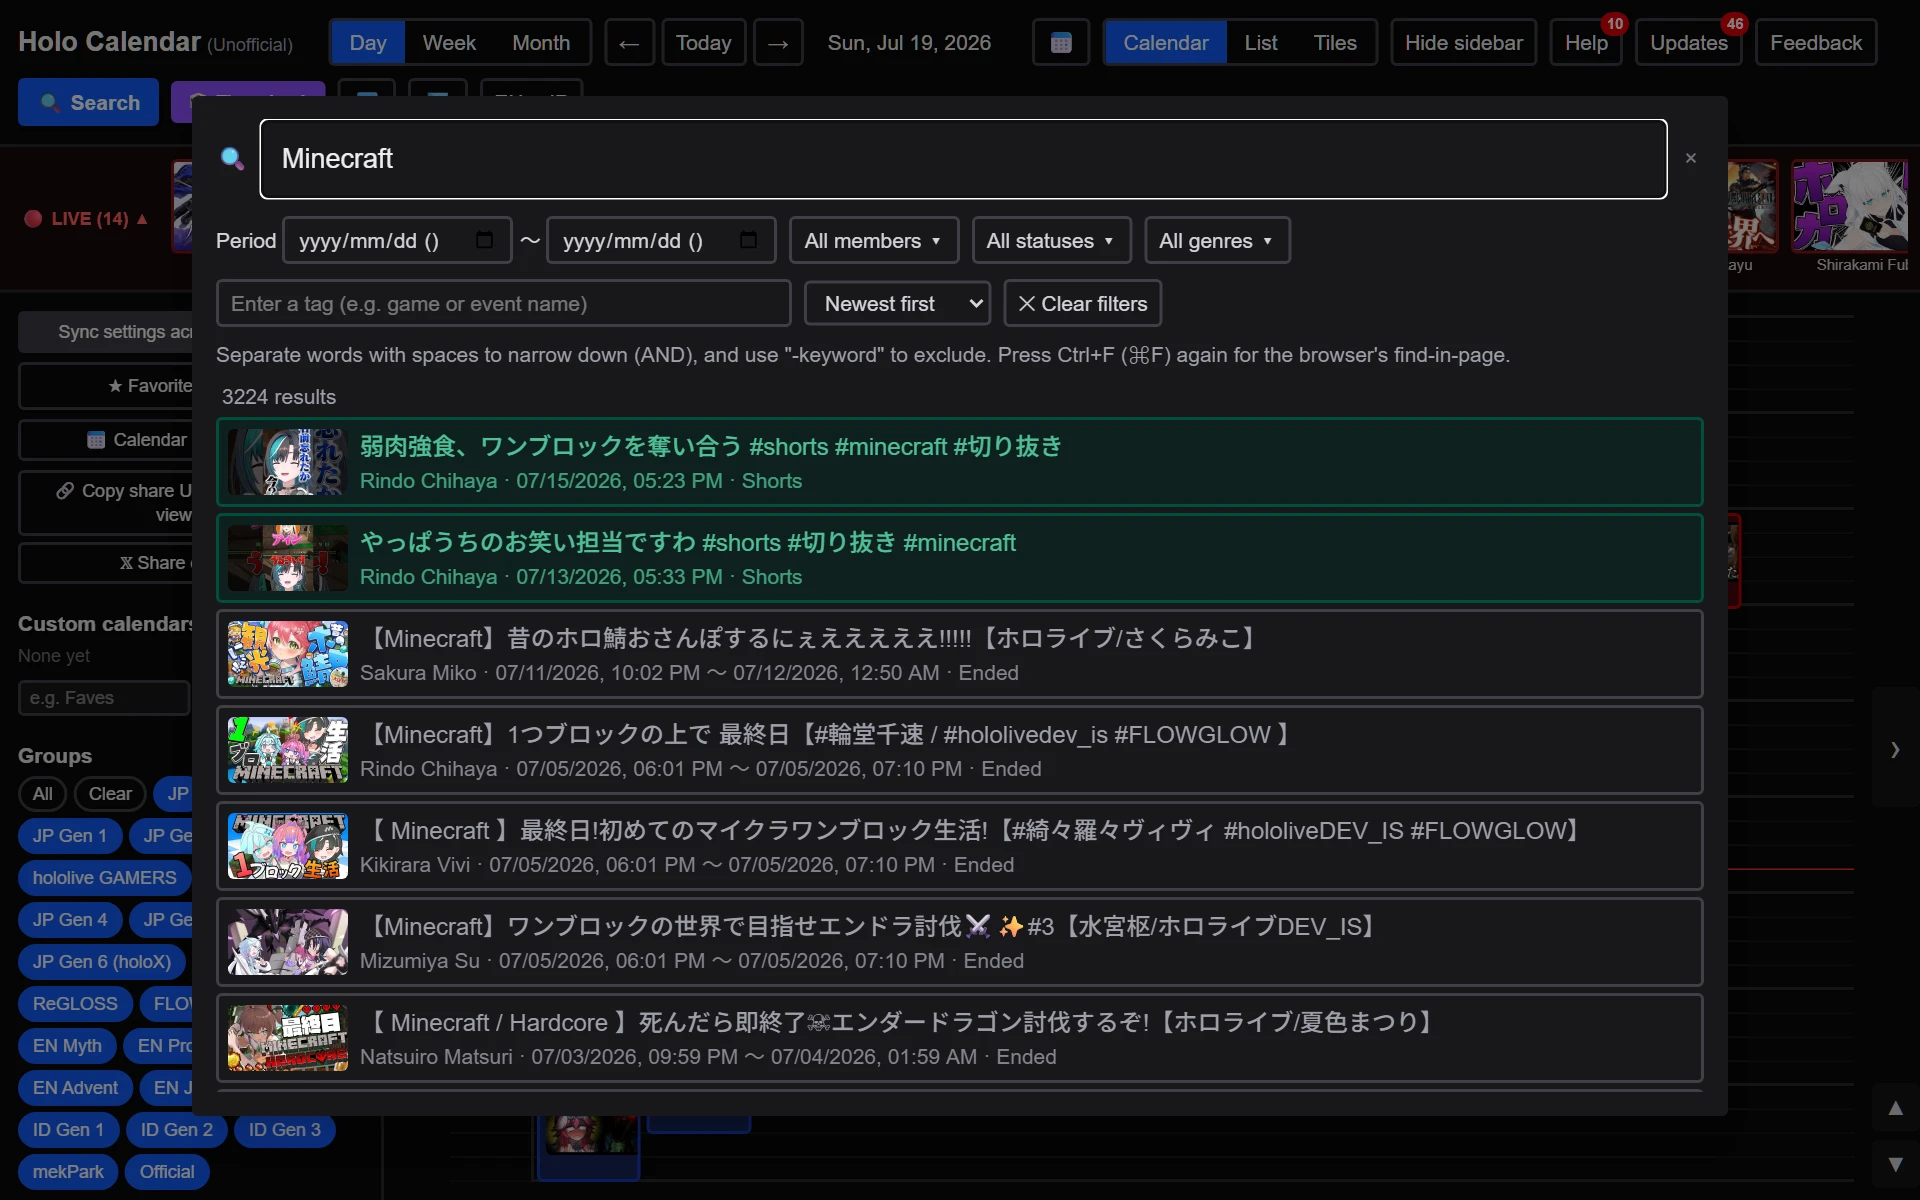
Task: Open the 弱肉強食 shorts result
Action: [x=959, y=462]
